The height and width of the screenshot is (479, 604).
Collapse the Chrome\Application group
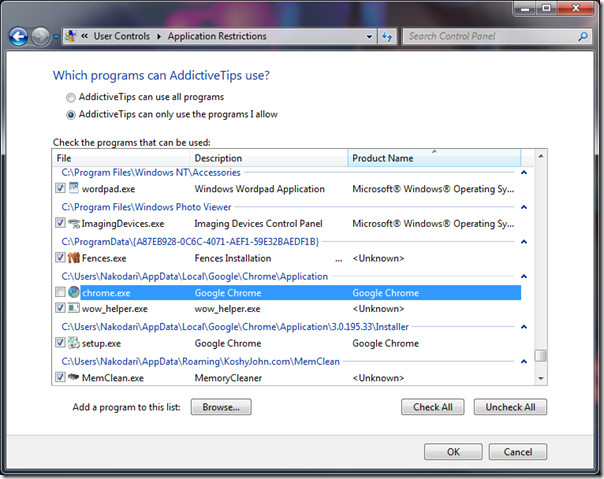coord(523,277)
